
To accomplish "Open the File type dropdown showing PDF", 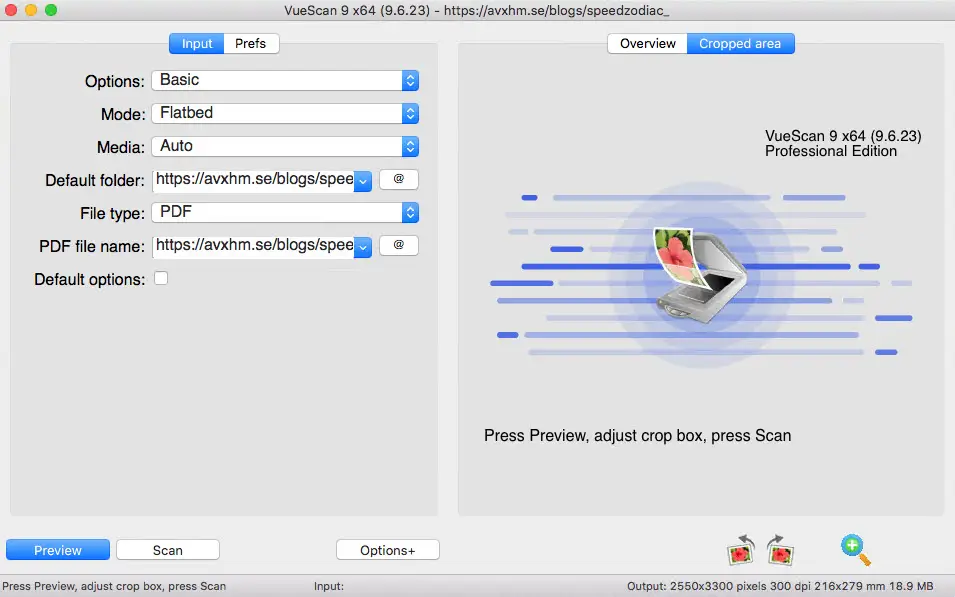I will pos(285,212).
